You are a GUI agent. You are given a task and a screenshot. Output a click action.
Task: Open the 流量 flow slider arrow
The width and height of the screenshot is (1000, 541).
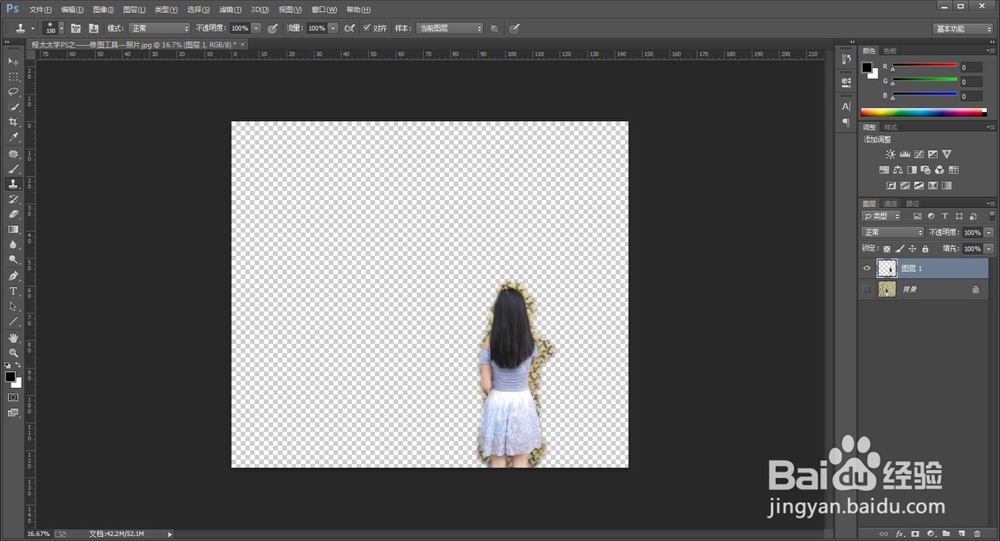tap(333, 28)
